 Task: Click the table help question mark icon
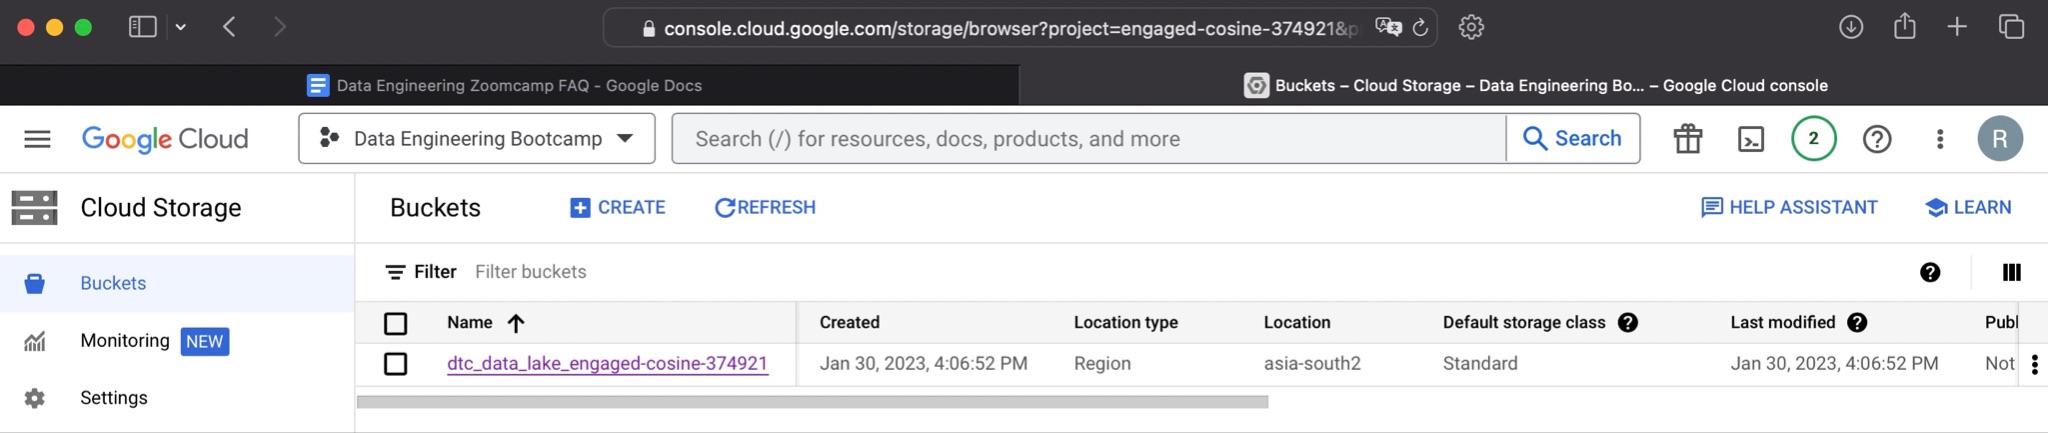1930,272
